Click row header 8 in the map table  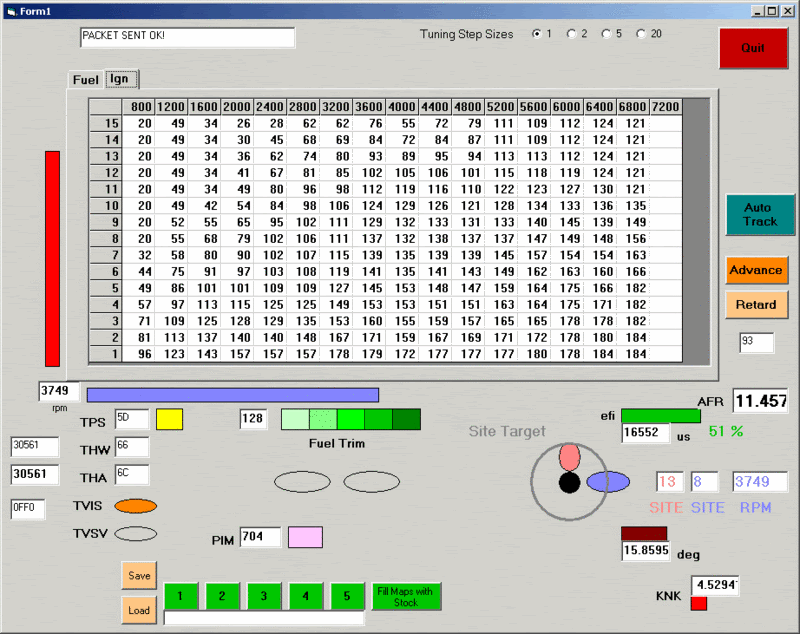click(x=106, y=239)
